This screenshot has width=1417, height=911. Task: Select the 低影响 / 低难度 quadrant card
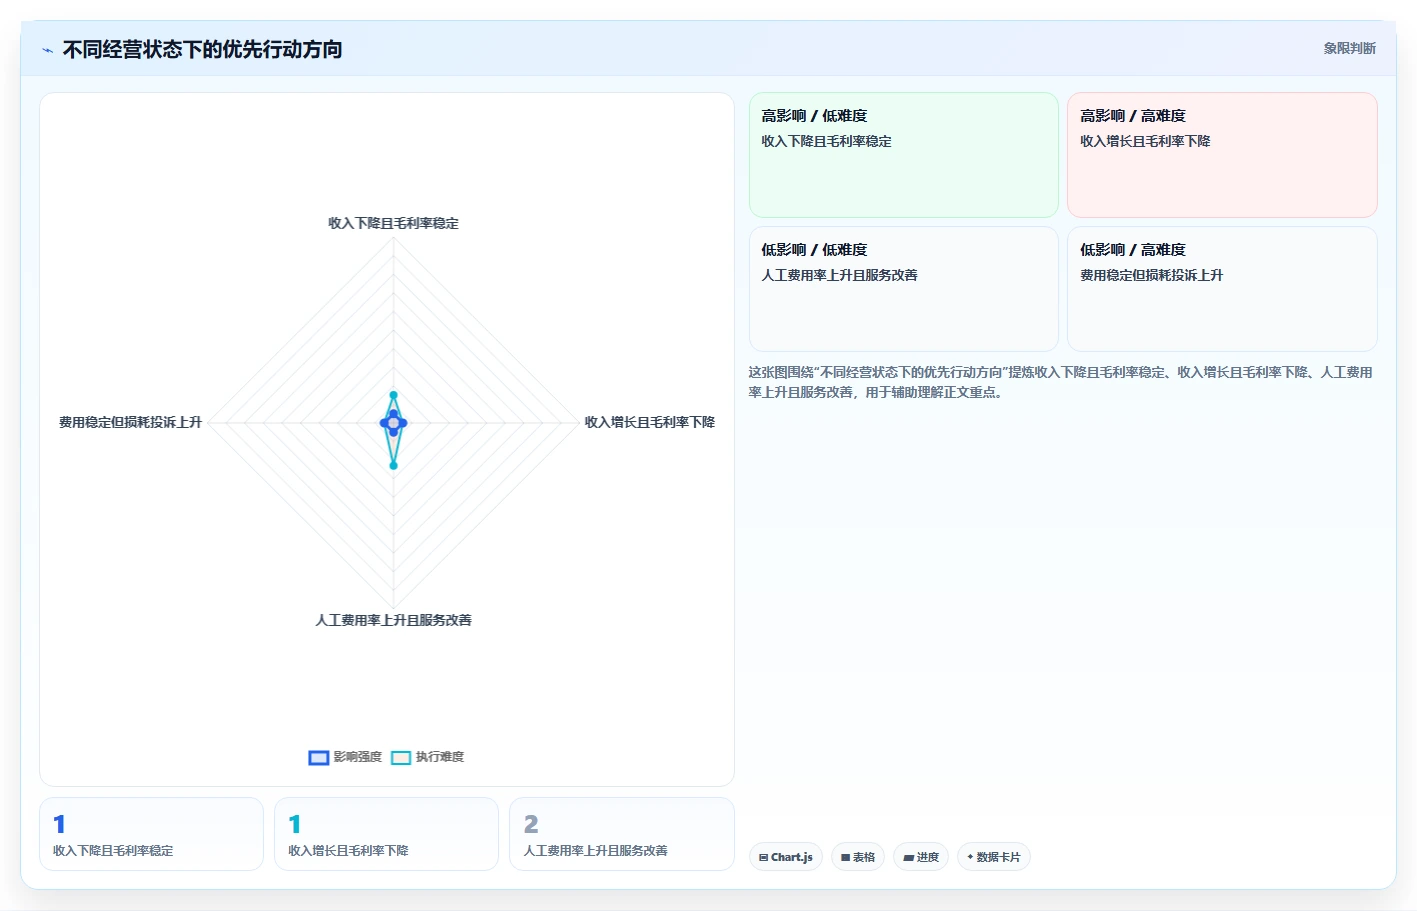coord(903,289)
